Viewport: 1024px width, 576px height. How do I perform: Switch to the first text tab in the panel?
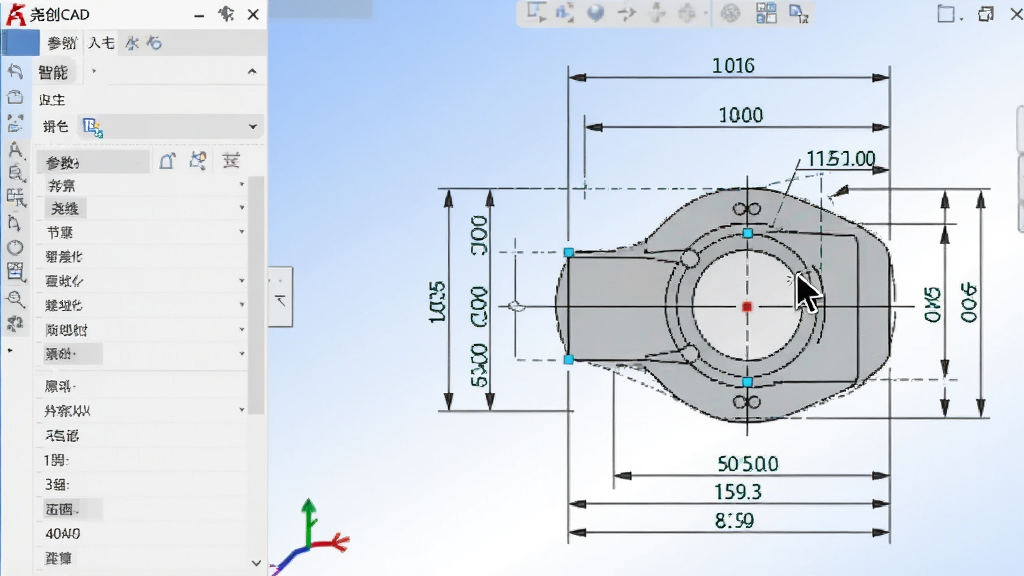tap(62, 43)
